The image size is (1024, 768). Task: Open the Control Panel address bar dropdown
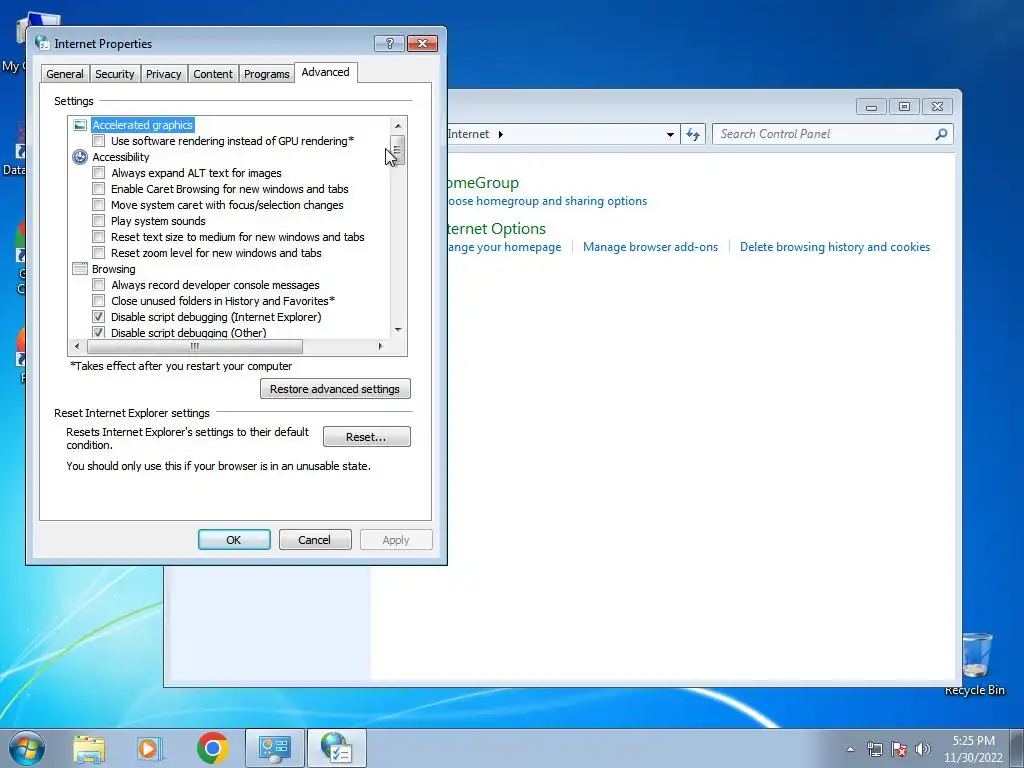click(670, 135)
